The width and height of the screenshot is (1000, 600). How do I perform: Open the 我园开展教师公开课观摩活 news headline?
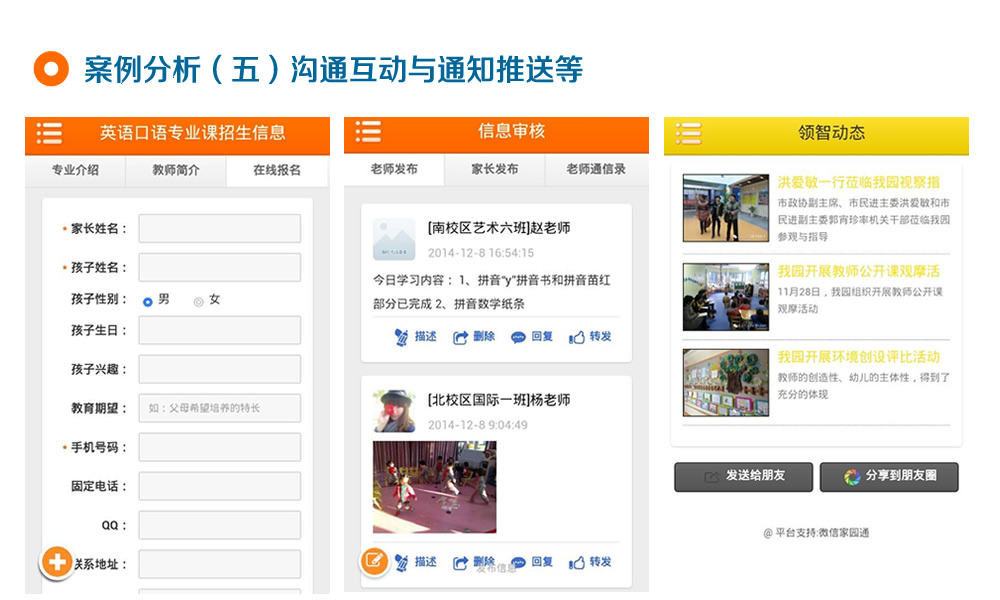pyautogui.click(x=859, y=271)
